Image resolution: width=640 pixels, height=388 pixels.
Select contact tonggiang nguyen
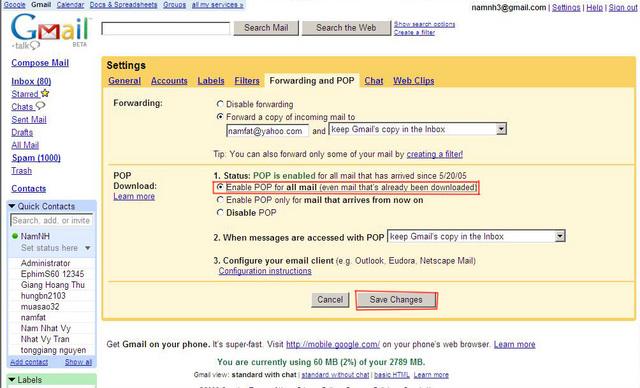click(x=53, y=350)
